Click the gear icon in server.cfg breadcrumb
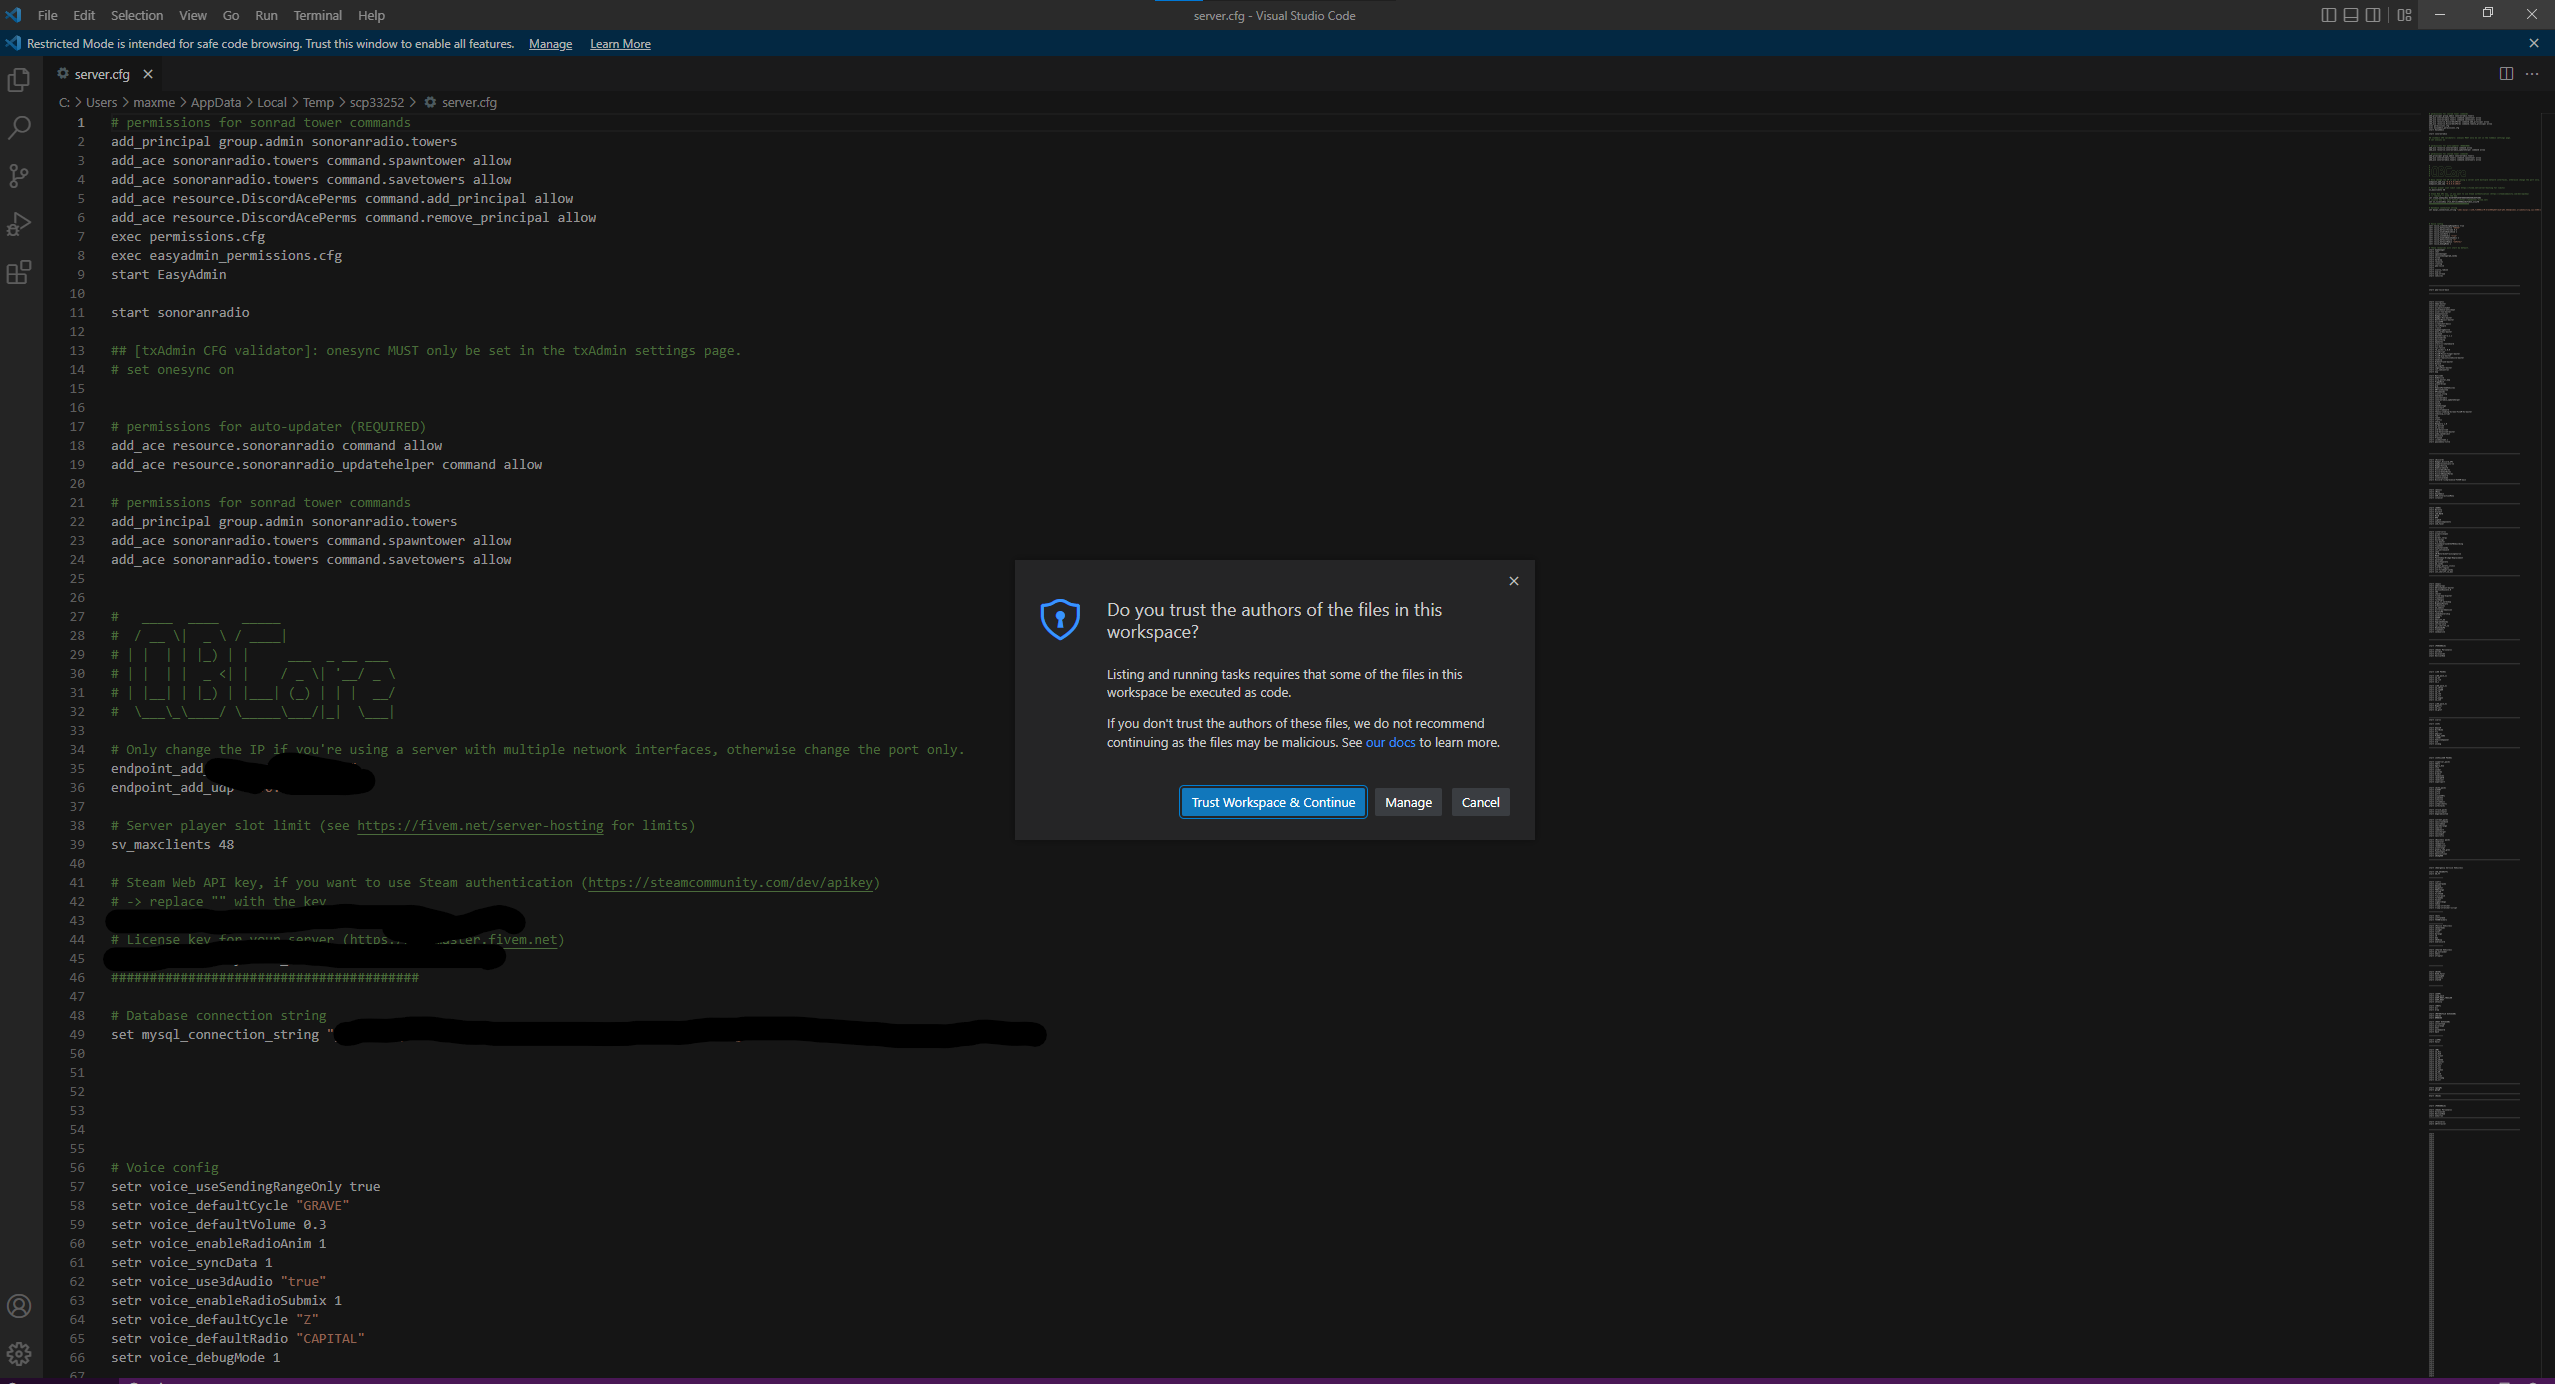Image resolution: width=2555 pixels, height=1384 pixels. click(x=430, y=102)
